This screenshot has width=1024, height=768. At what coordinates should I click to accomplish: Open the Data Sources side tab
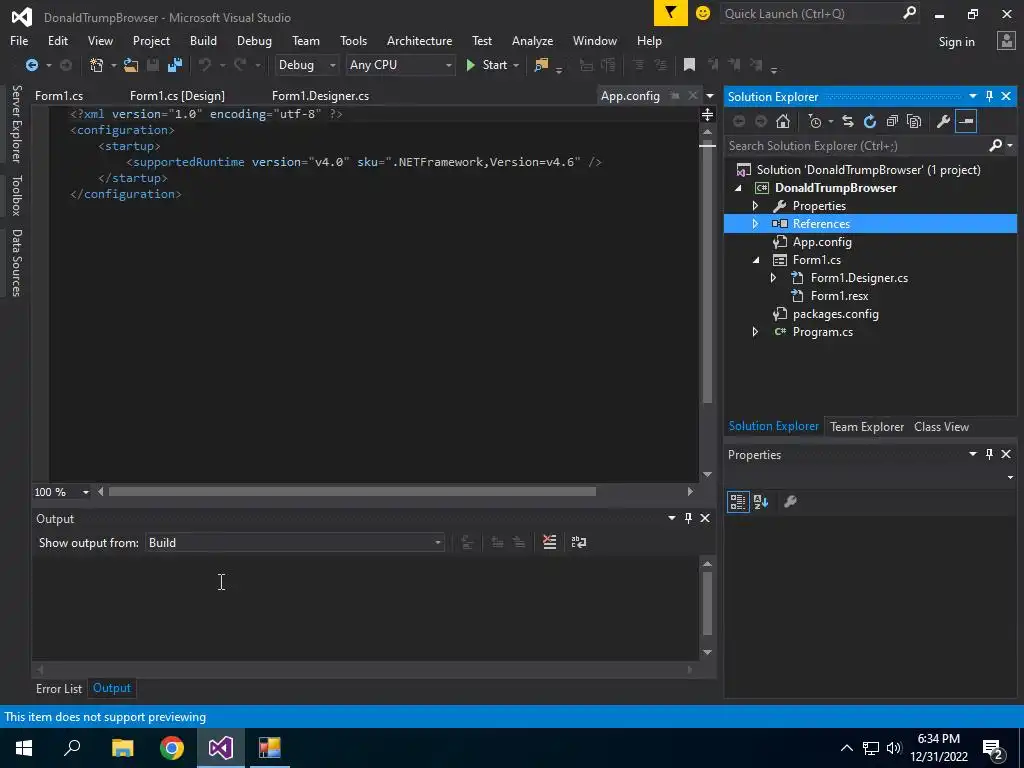click(17, 263)
